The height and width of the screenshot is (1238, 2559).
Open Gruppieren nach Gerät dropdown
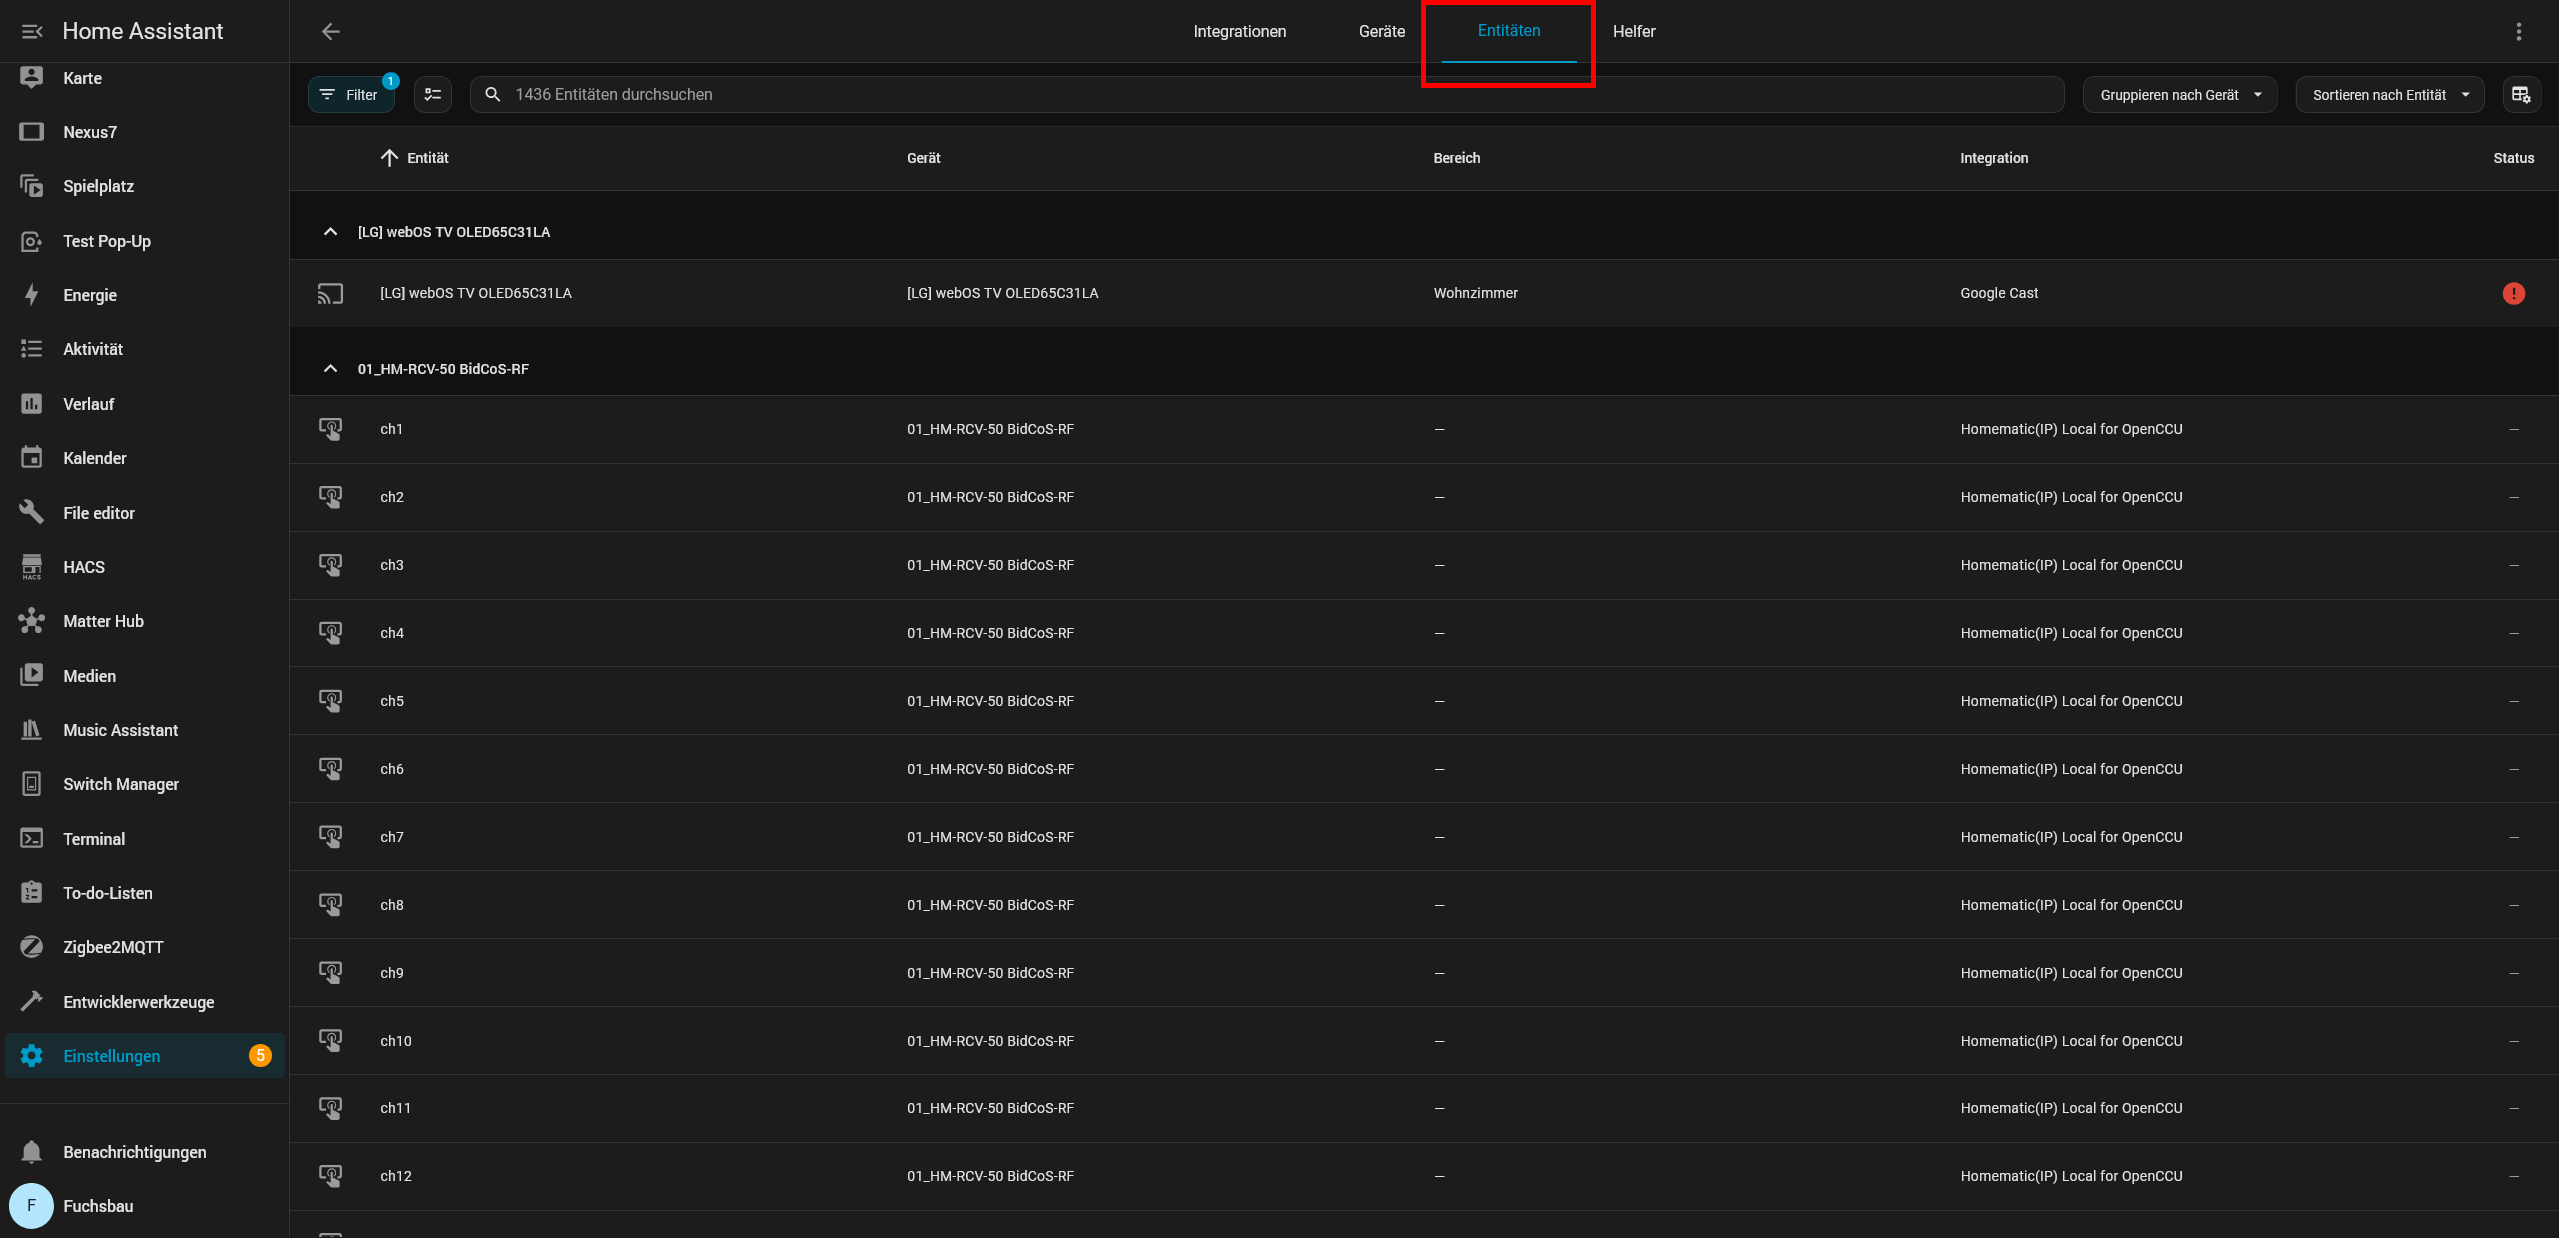coord(2179,95)
